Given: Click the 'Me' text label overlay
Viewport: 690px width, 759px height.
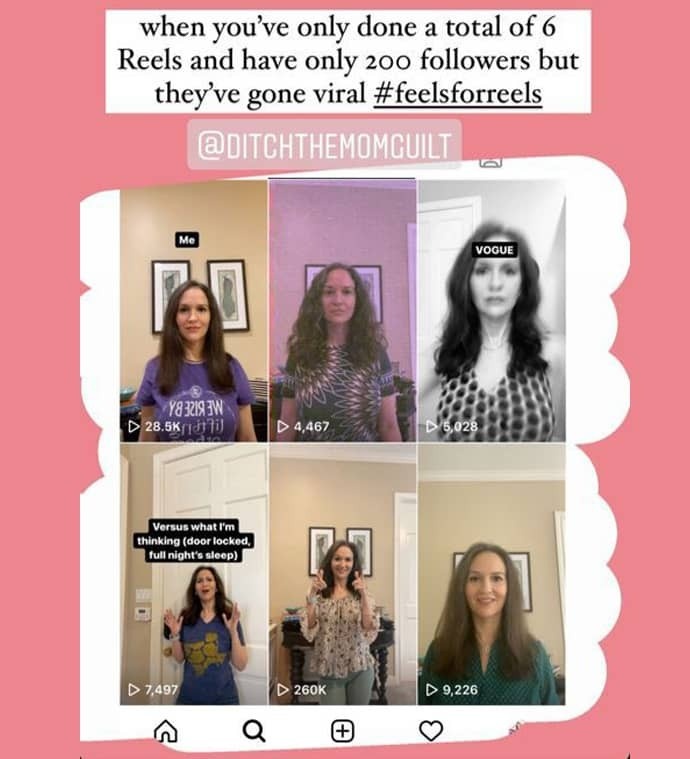Looking at the screenshot, I should (x=187, y=240).
